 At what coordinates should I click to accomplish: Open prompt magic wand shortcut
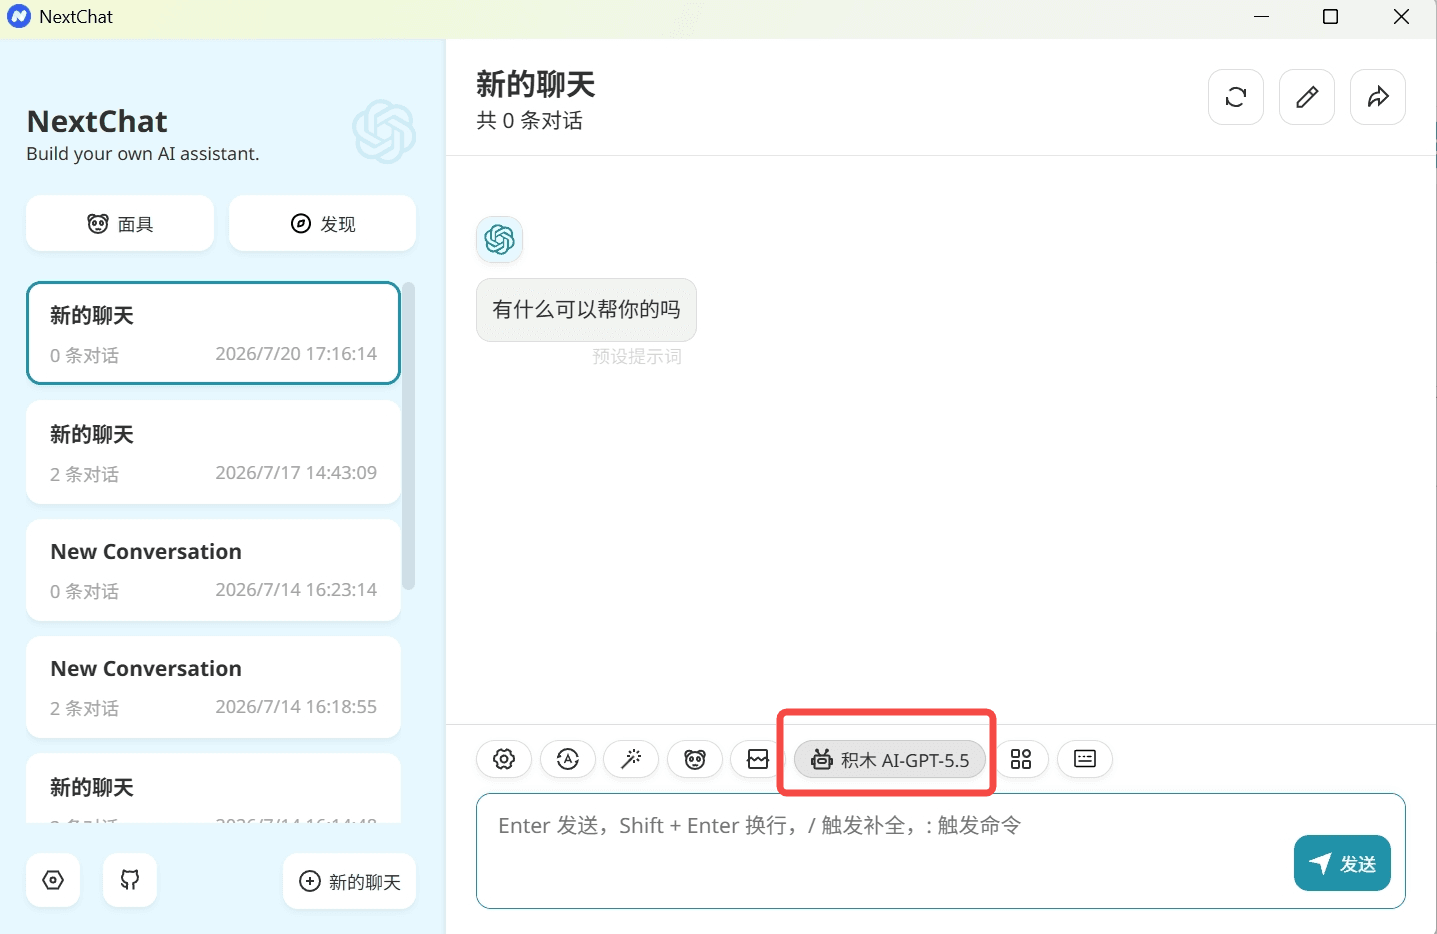(x=631, y=759)
